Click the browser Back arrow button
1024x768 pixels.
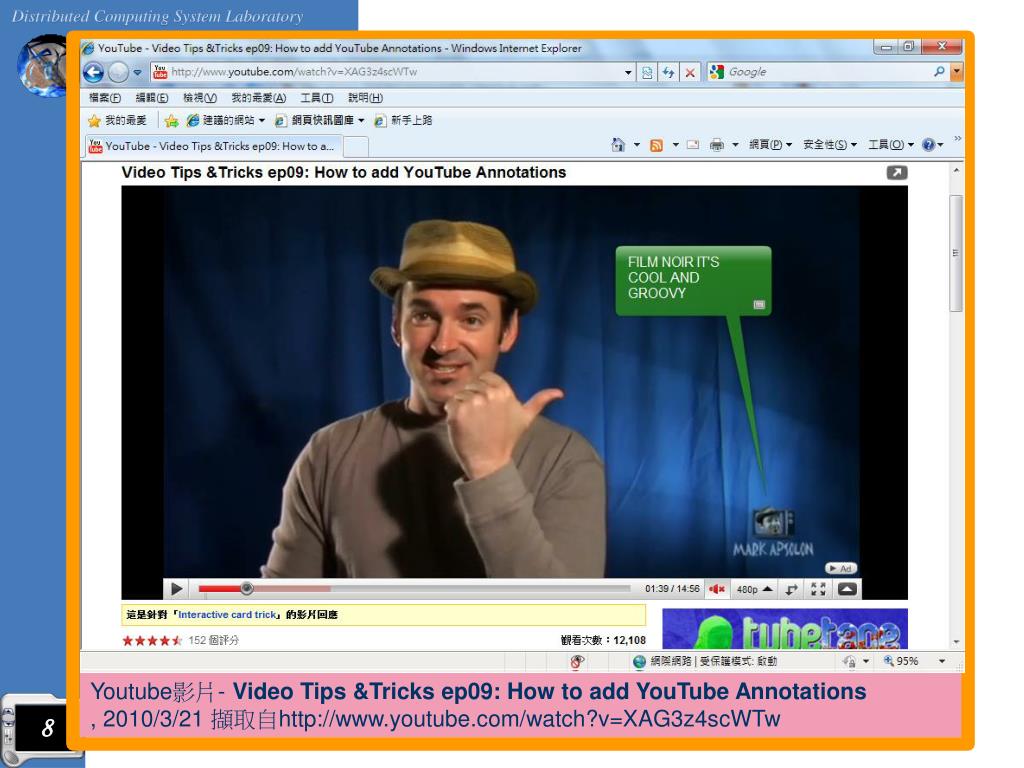coord(93,72)
